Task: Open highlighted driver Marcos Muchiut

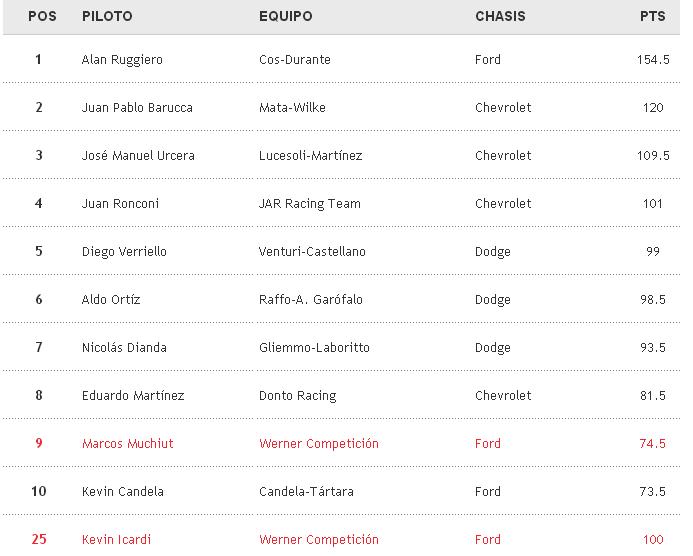Action: (x=127, y=444)
